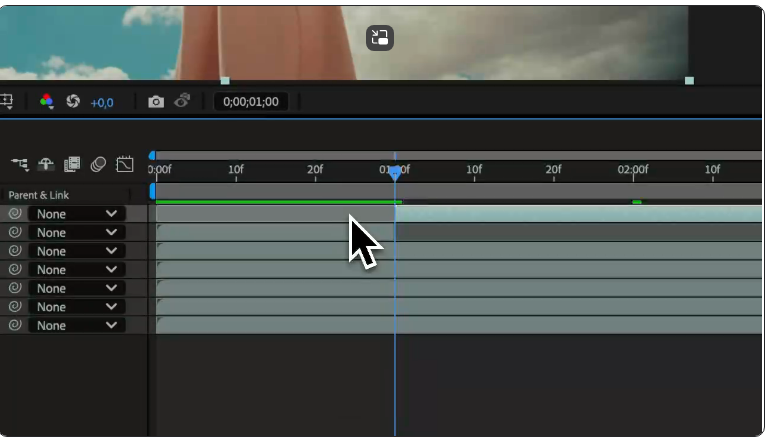Click the second layer's parent pick whip spiral

14,233
